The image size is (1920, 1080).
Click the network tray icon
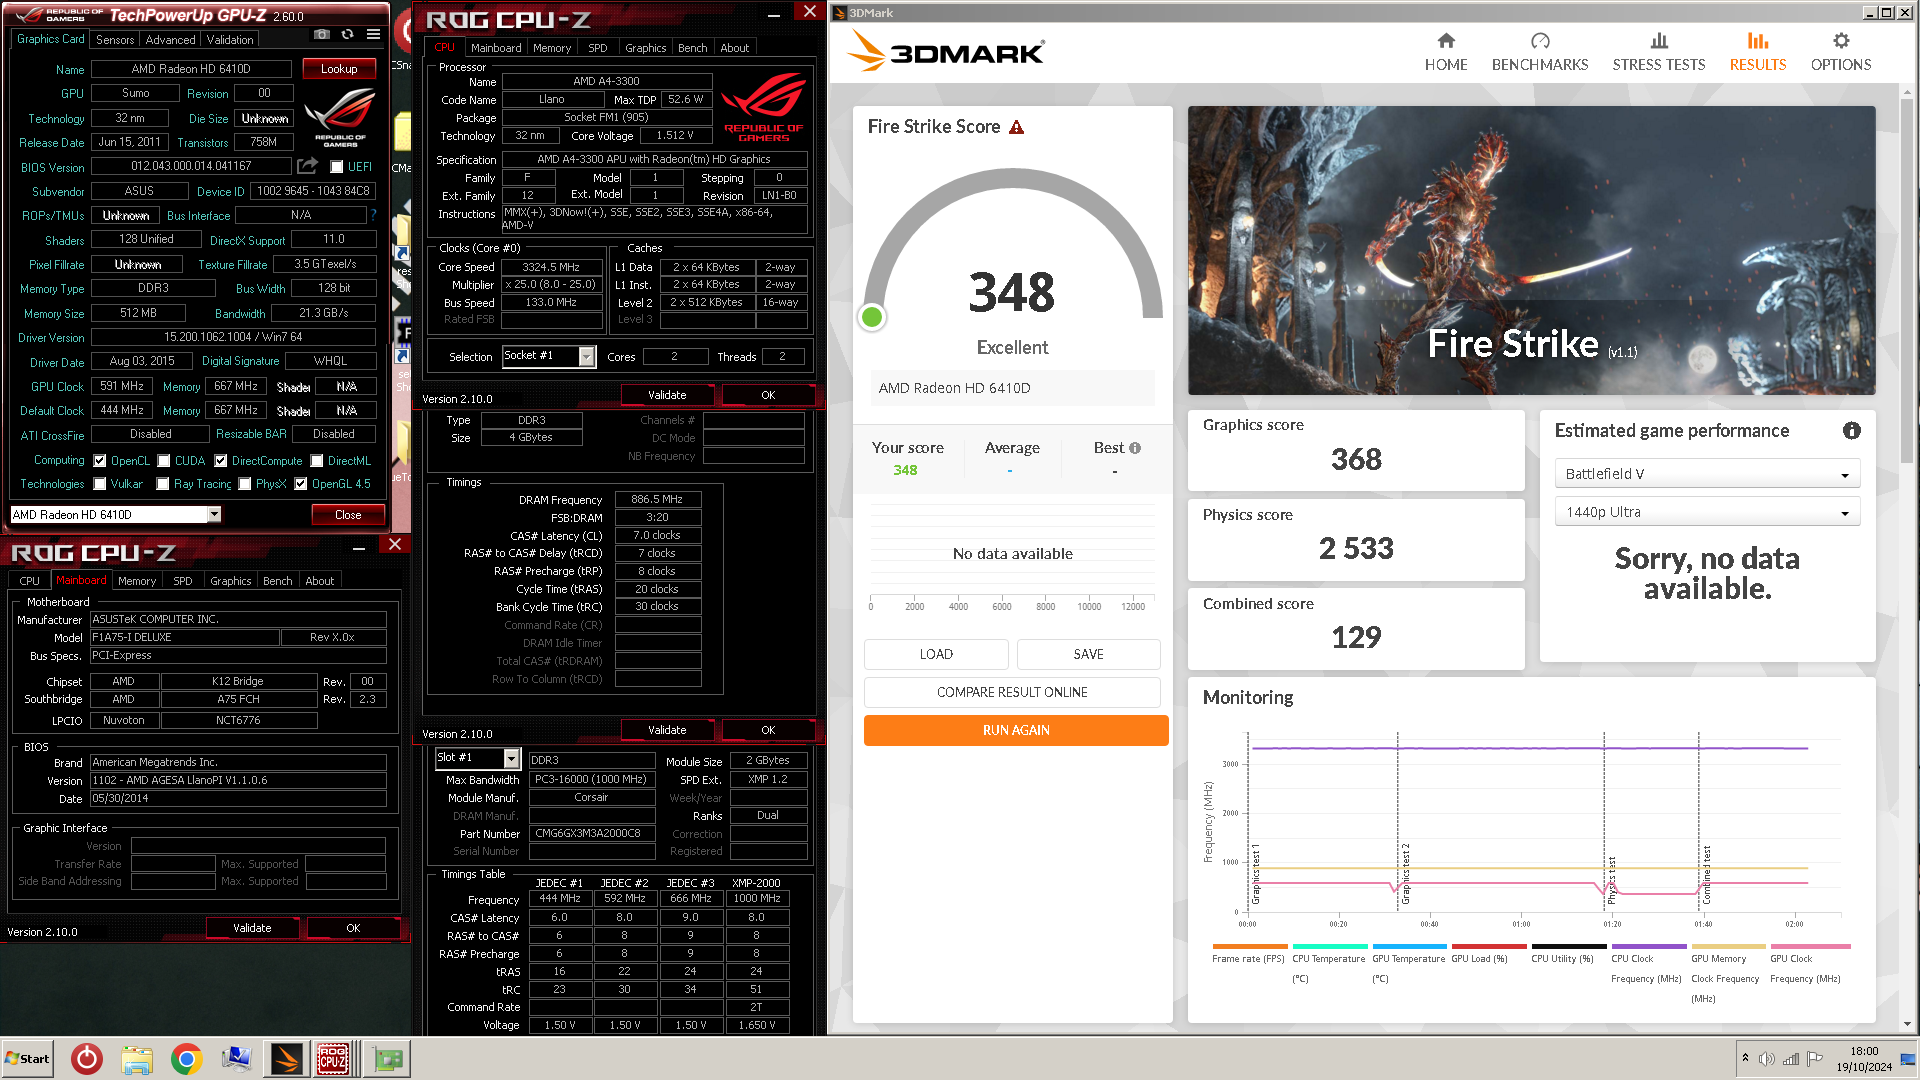(x=1791, y=1059)
